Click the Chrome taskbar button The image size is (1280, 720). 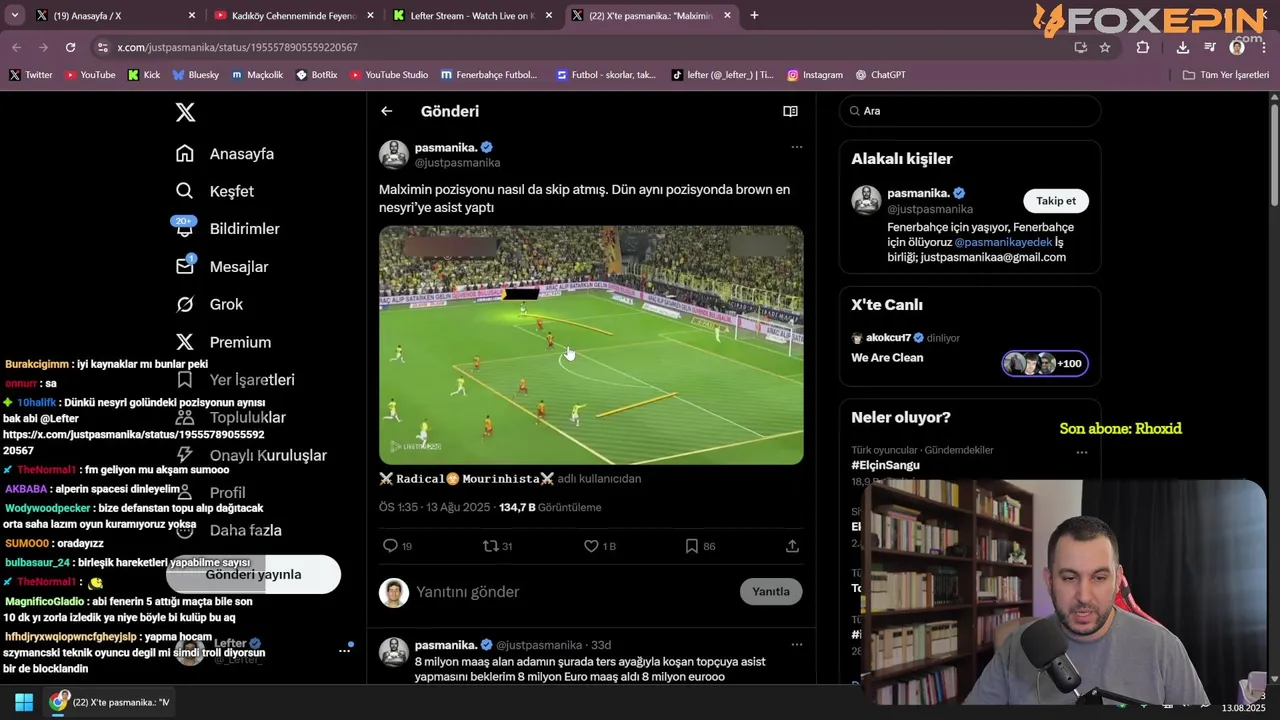pyautogui.click(x=111, y=702)
